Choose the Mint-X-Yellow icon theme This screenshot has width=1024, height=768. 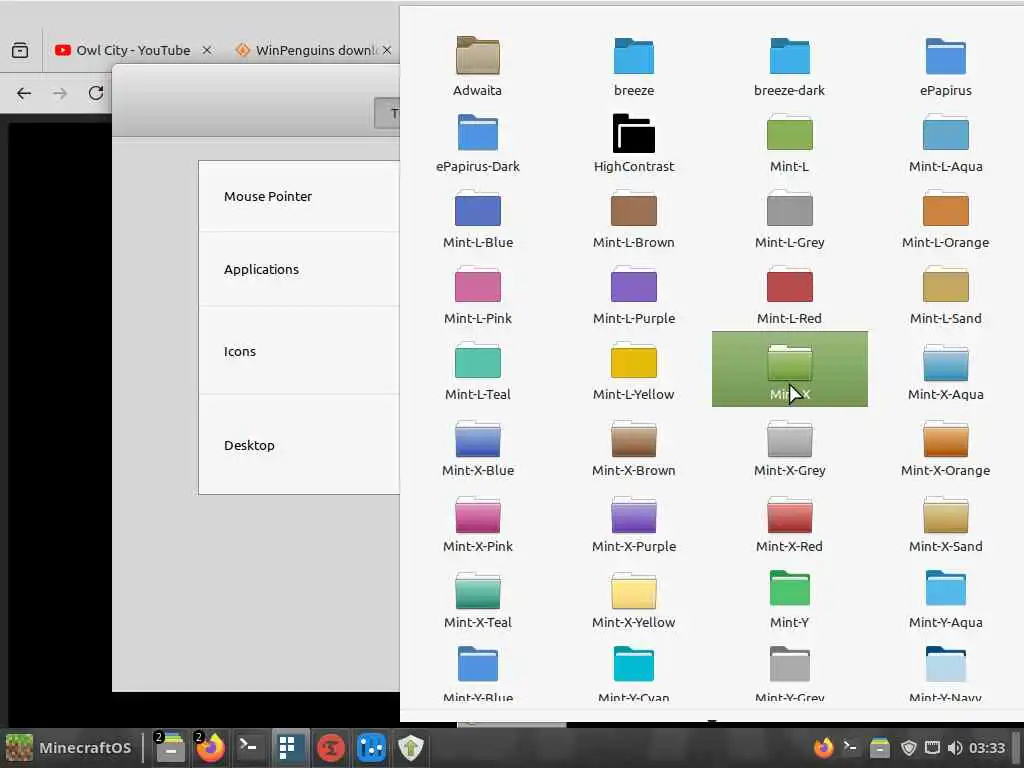tap(633, 598)
